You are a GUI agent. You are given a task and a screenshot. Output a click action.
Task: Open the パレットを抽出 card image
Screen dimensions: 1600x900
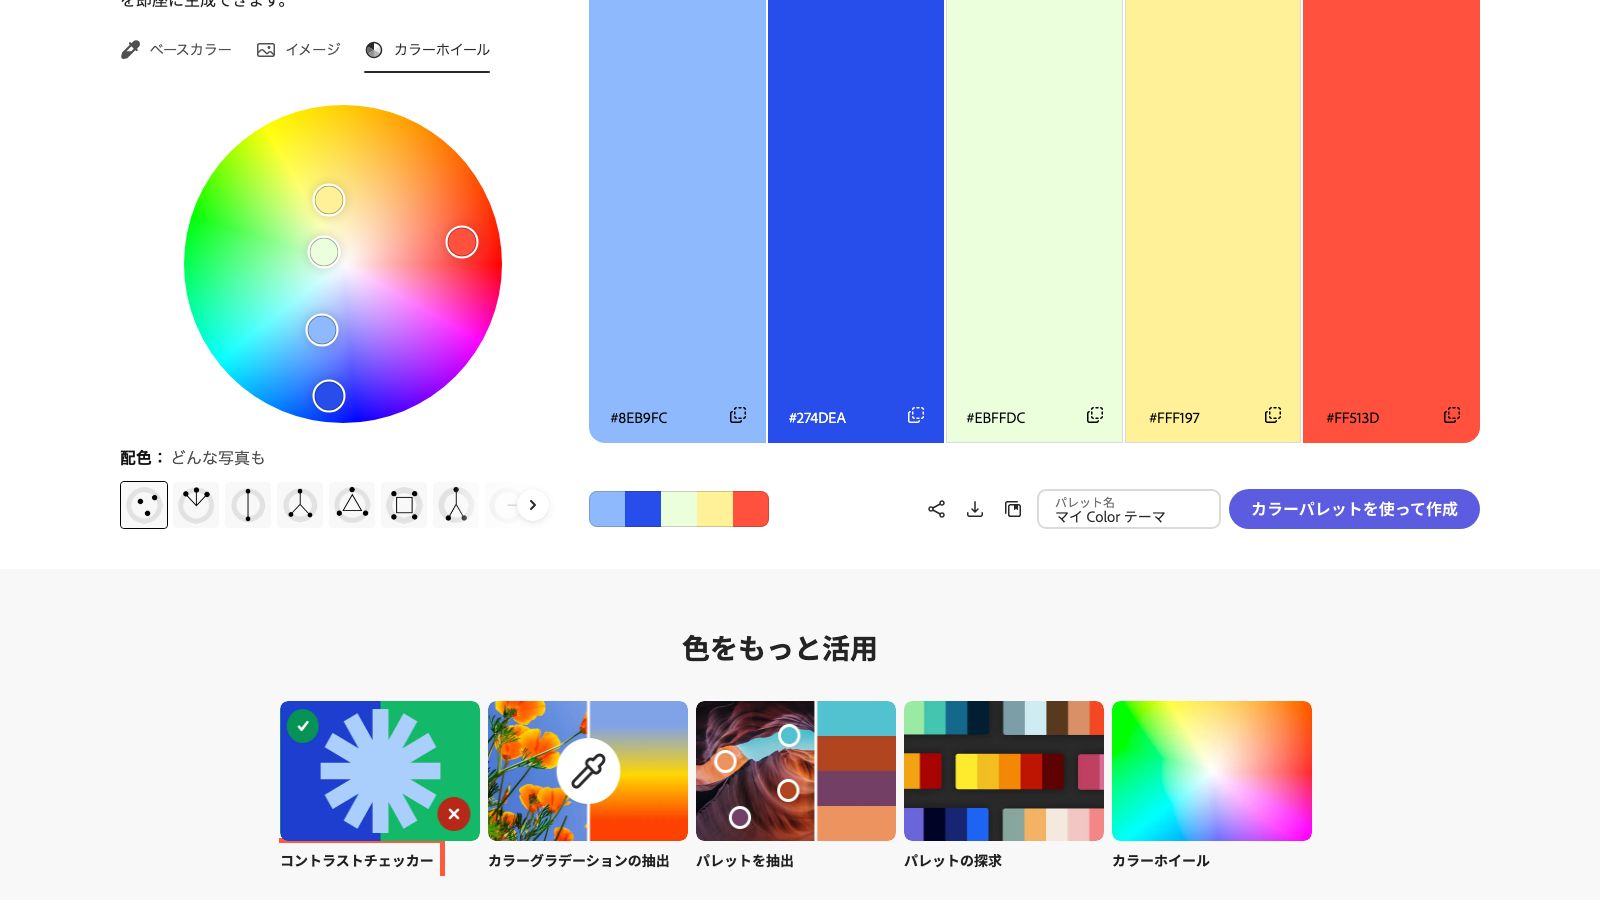(x=796, y=771)
